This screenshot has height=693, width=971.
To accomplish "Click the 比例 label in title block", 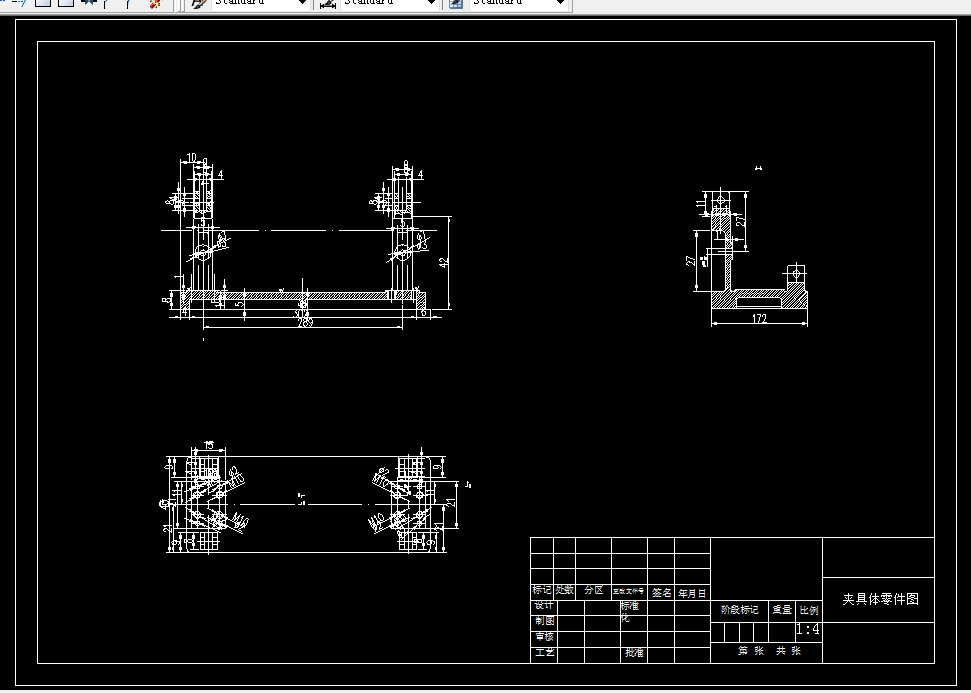I will (809, 610).
